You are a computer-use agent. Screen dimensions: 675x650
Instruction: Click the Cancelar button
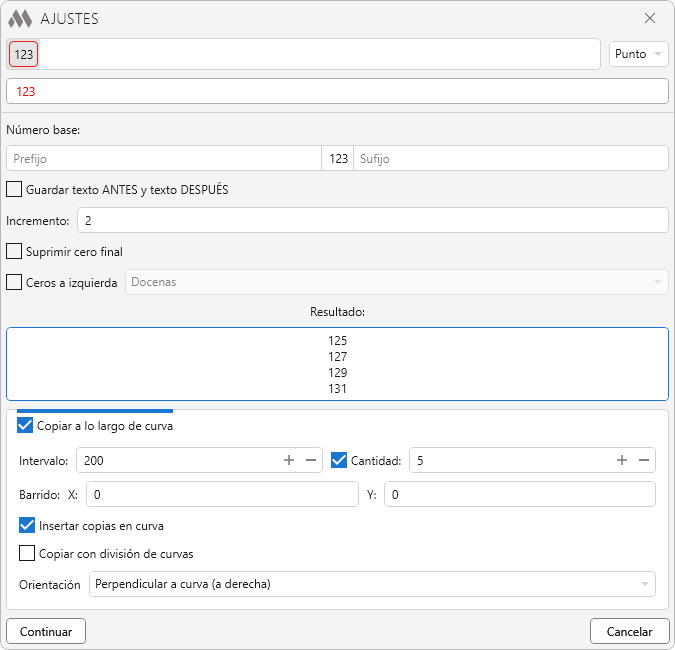pos(629,631)
